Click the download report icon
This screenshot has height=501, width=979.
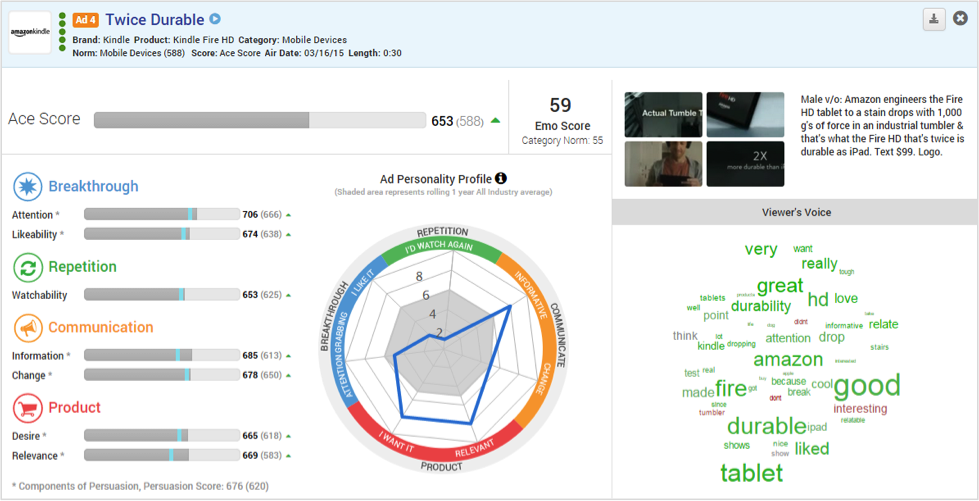(x=934, y=20)
